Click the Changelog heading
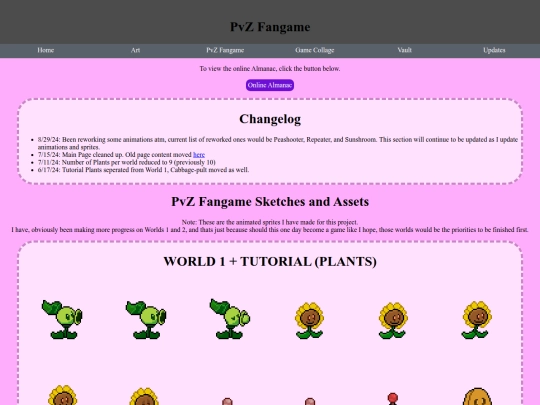The height and width of the screenshot is (405, 540). pos(270,119)
